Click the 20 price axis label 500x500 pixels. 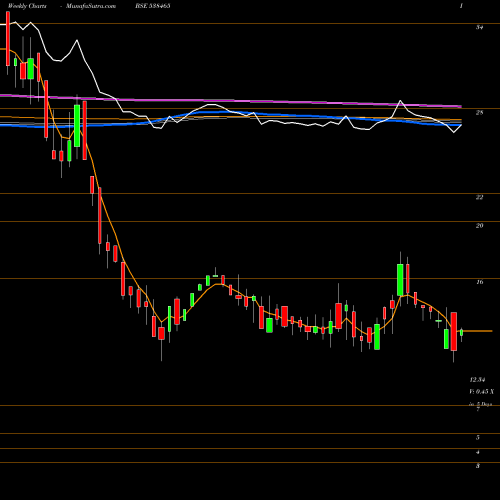479,226
